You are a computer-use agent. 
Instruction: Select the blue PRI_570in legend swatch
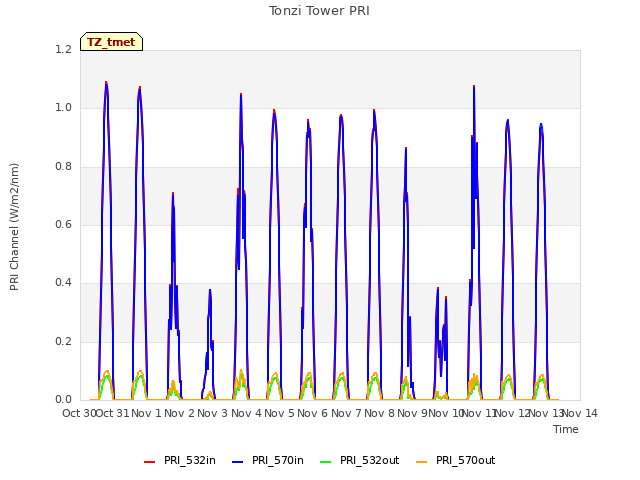[x=238, y=462]
